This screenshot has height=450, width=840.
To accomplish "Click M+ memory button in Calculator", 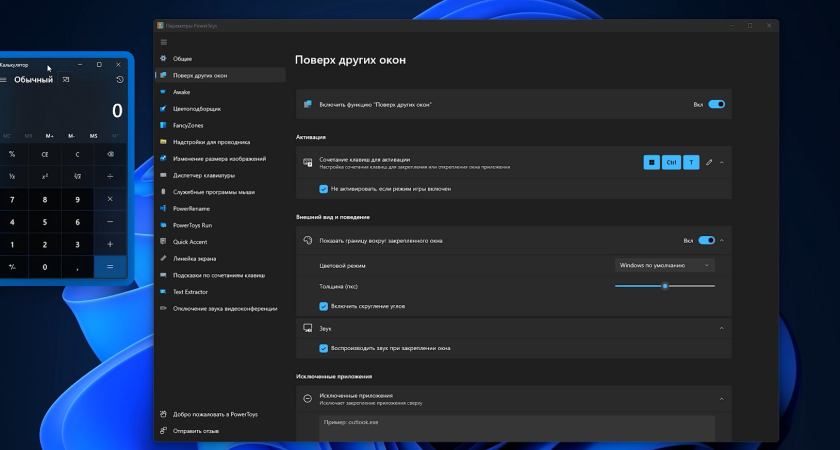I will 49,136.
